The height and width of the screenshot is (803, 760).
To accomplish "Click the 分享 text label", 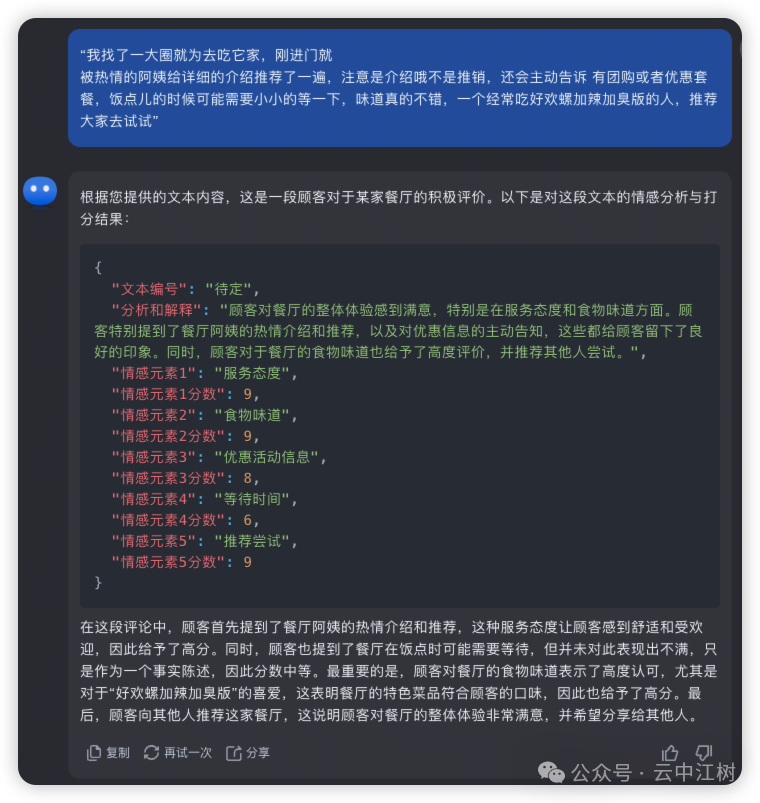I will tap(258, 753).
